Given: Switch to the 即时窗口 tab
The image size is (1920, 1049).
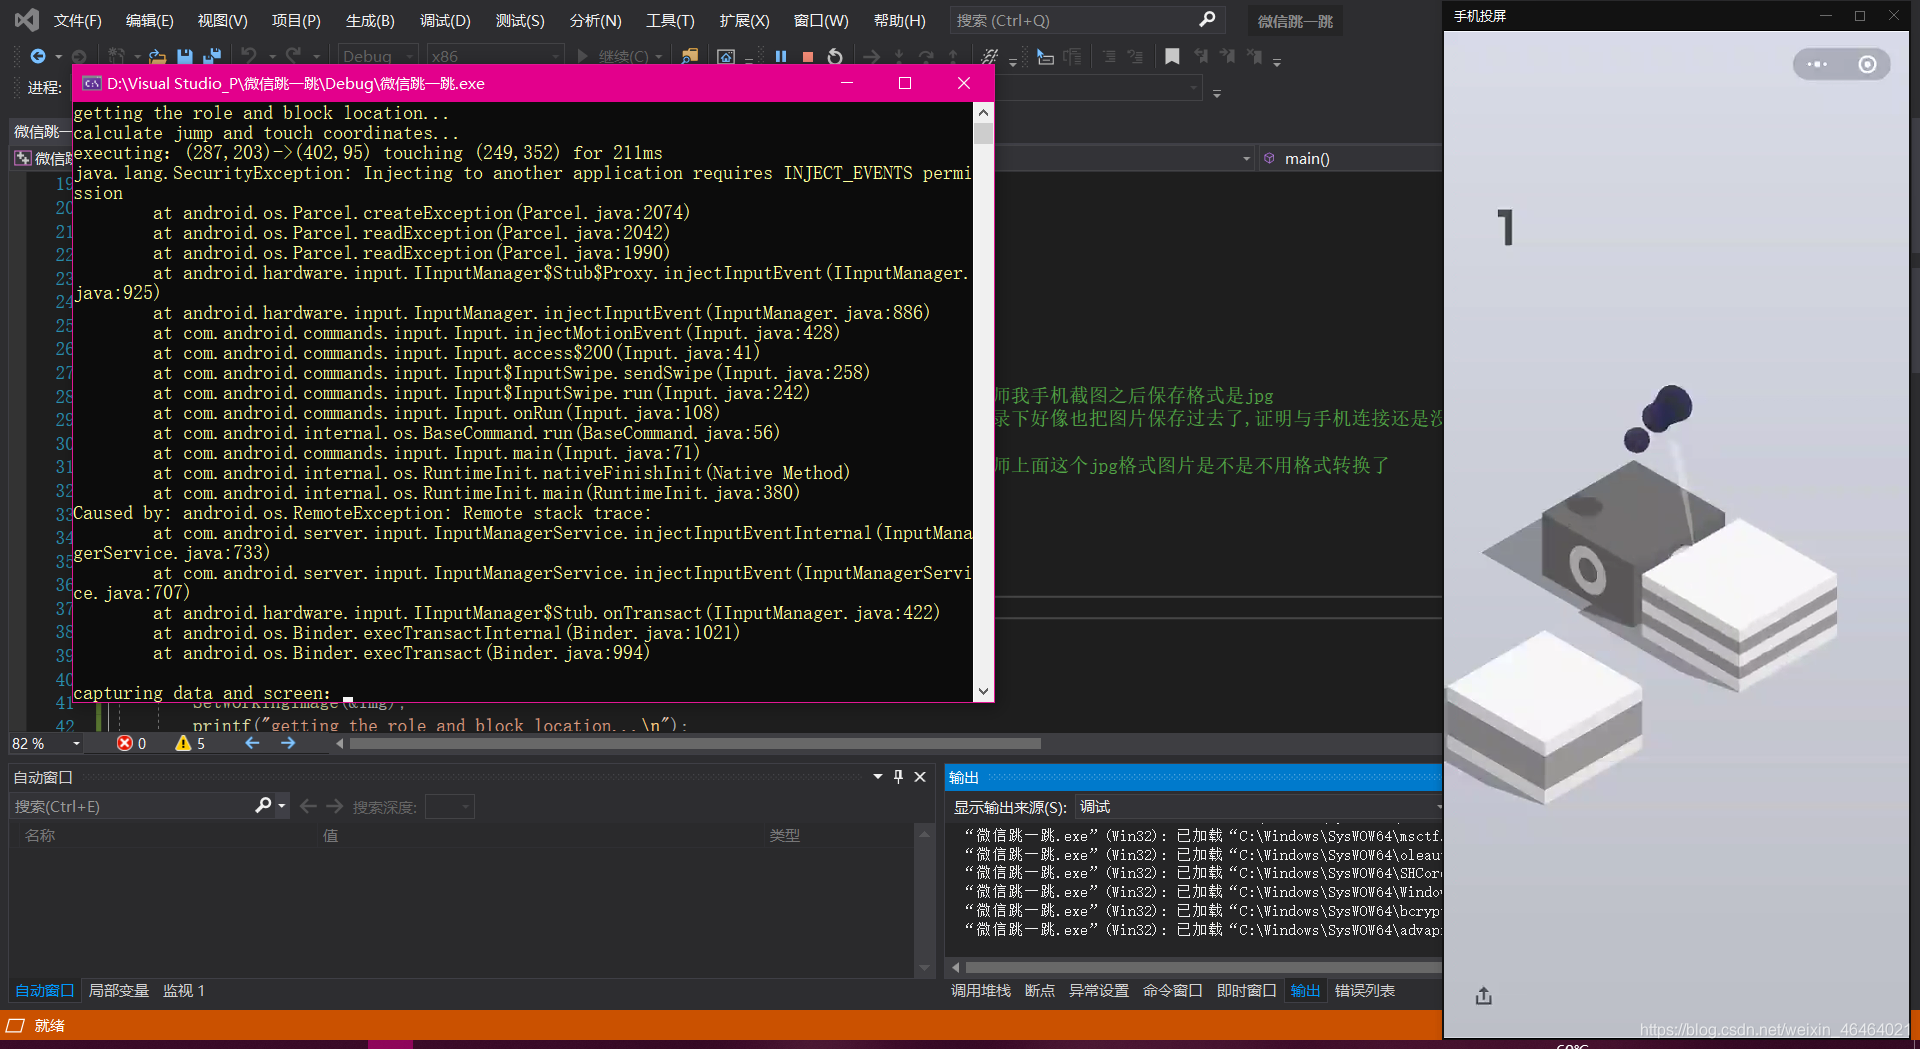Looking at the screenshot, I should [x=1246, y=990].
